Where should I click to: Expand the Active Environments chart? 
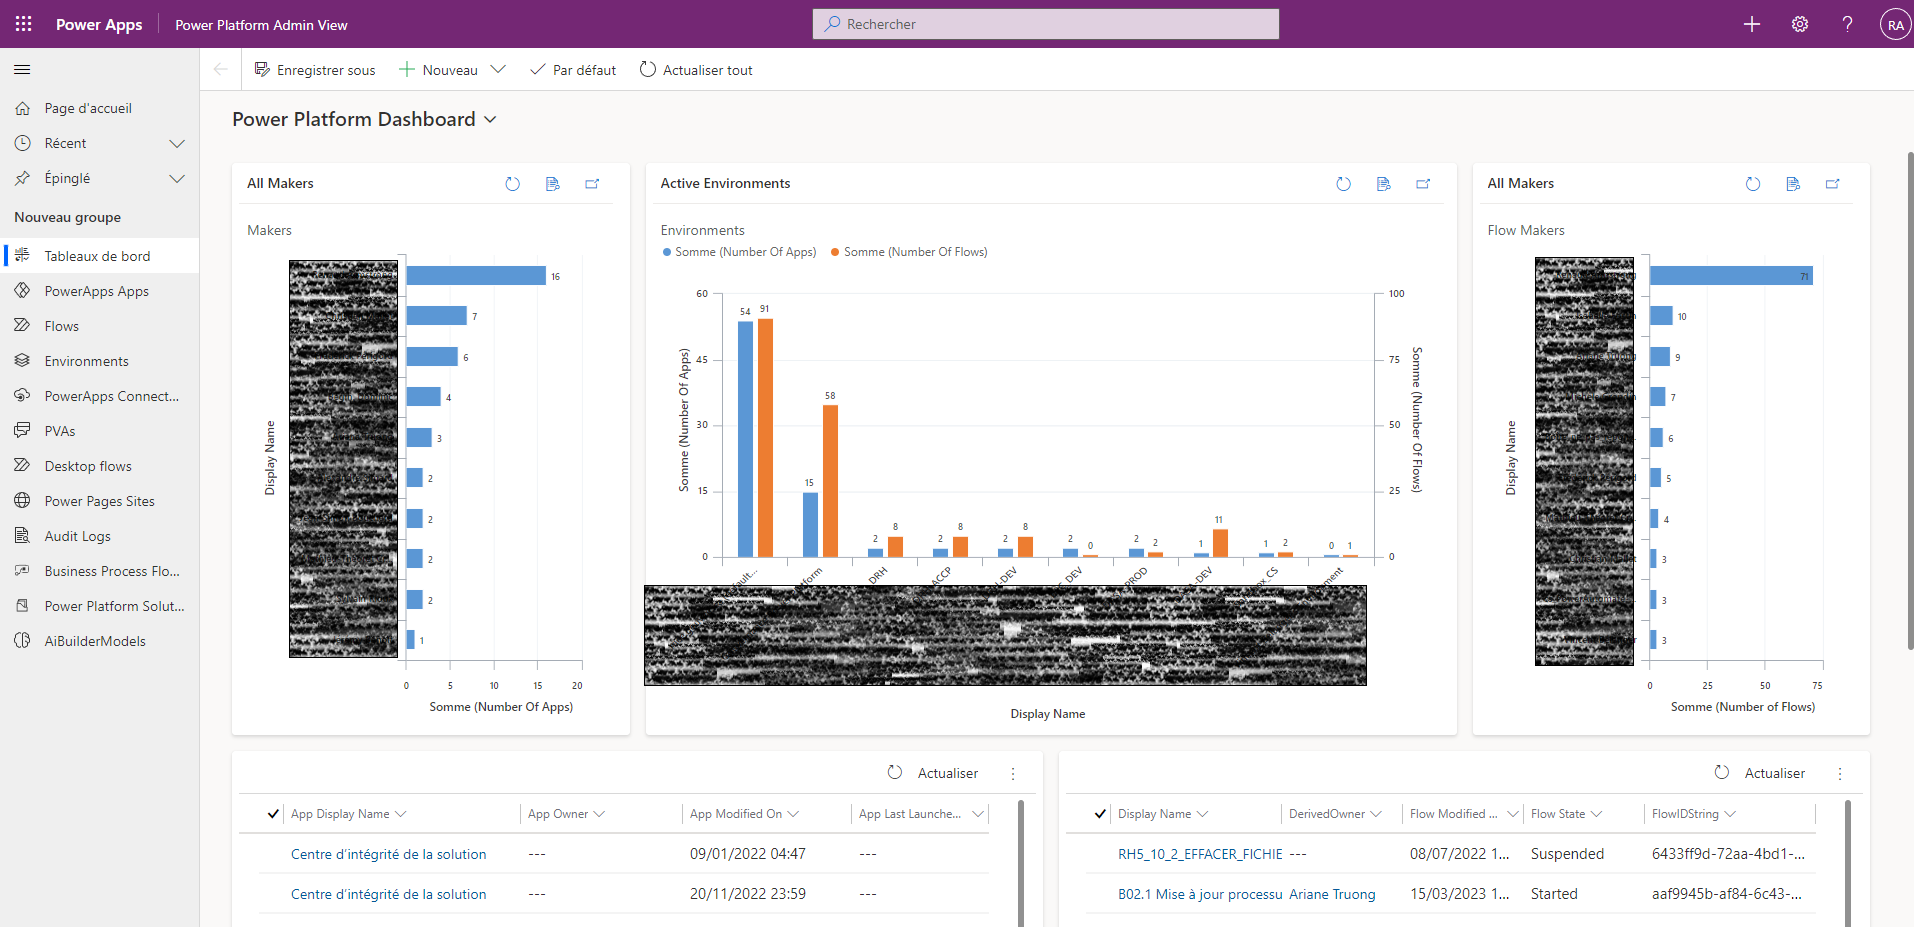point(1423,184)
